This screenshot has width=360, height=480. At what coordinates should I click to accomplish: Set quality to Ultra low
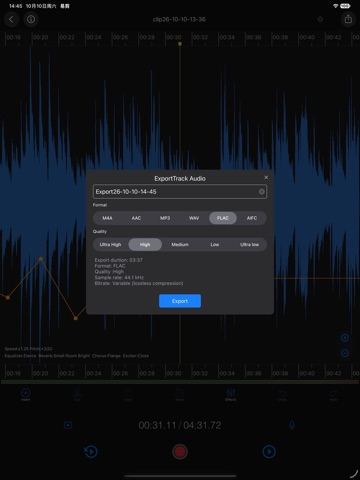click(249, 244)
